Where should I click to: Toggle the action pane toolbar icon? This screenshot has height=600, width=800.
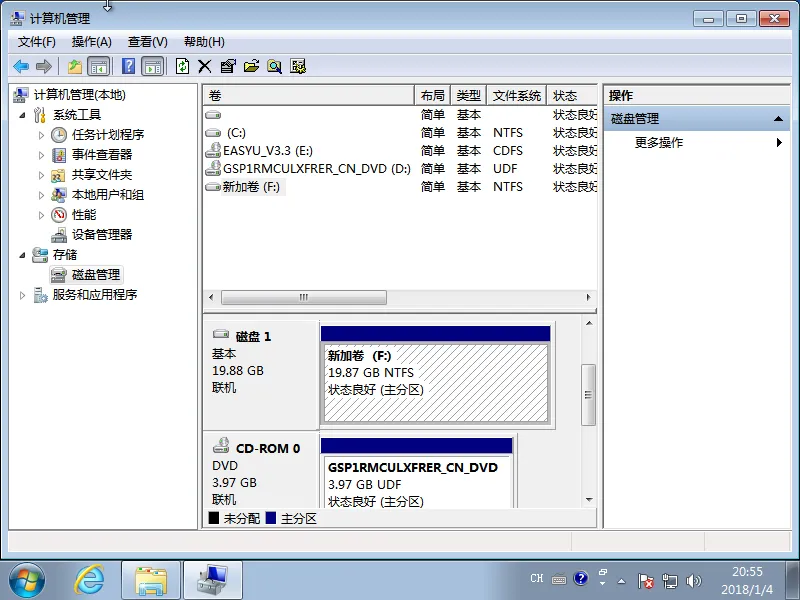[x=153, y=66]
